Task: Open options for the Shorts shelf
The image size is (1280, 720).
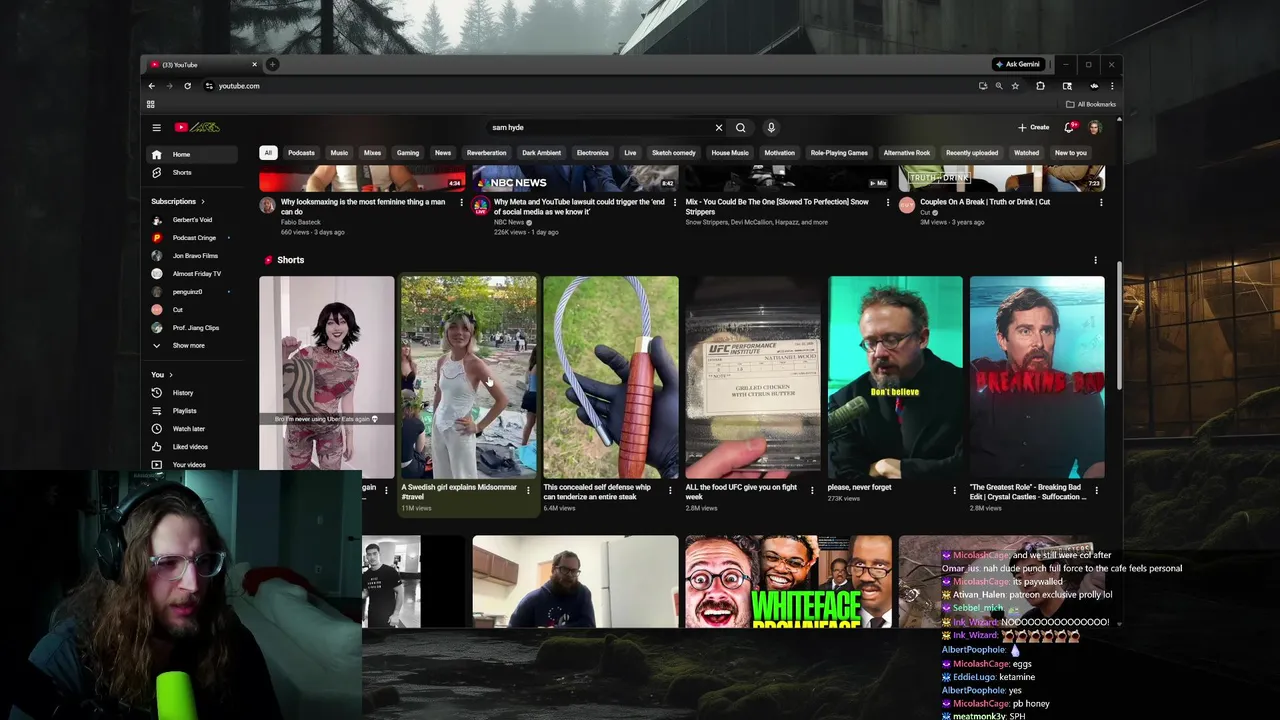Action: tap(1095, 260)
